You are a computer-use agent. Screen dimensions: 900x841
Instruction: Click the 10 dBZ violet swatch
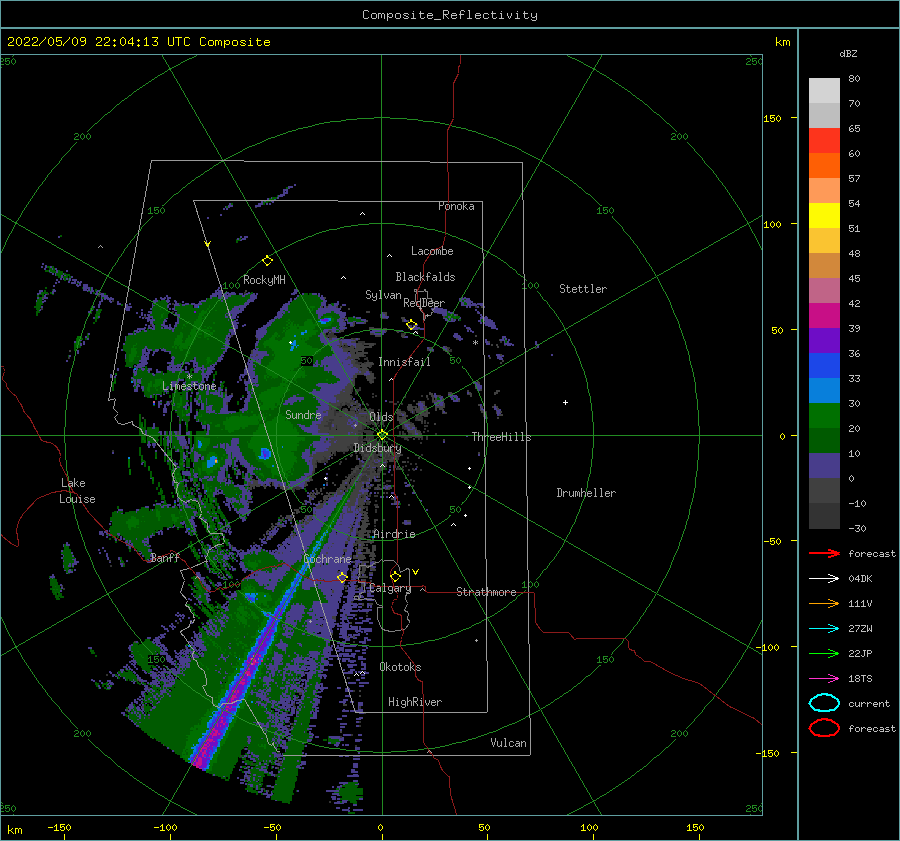pos(824,466)
